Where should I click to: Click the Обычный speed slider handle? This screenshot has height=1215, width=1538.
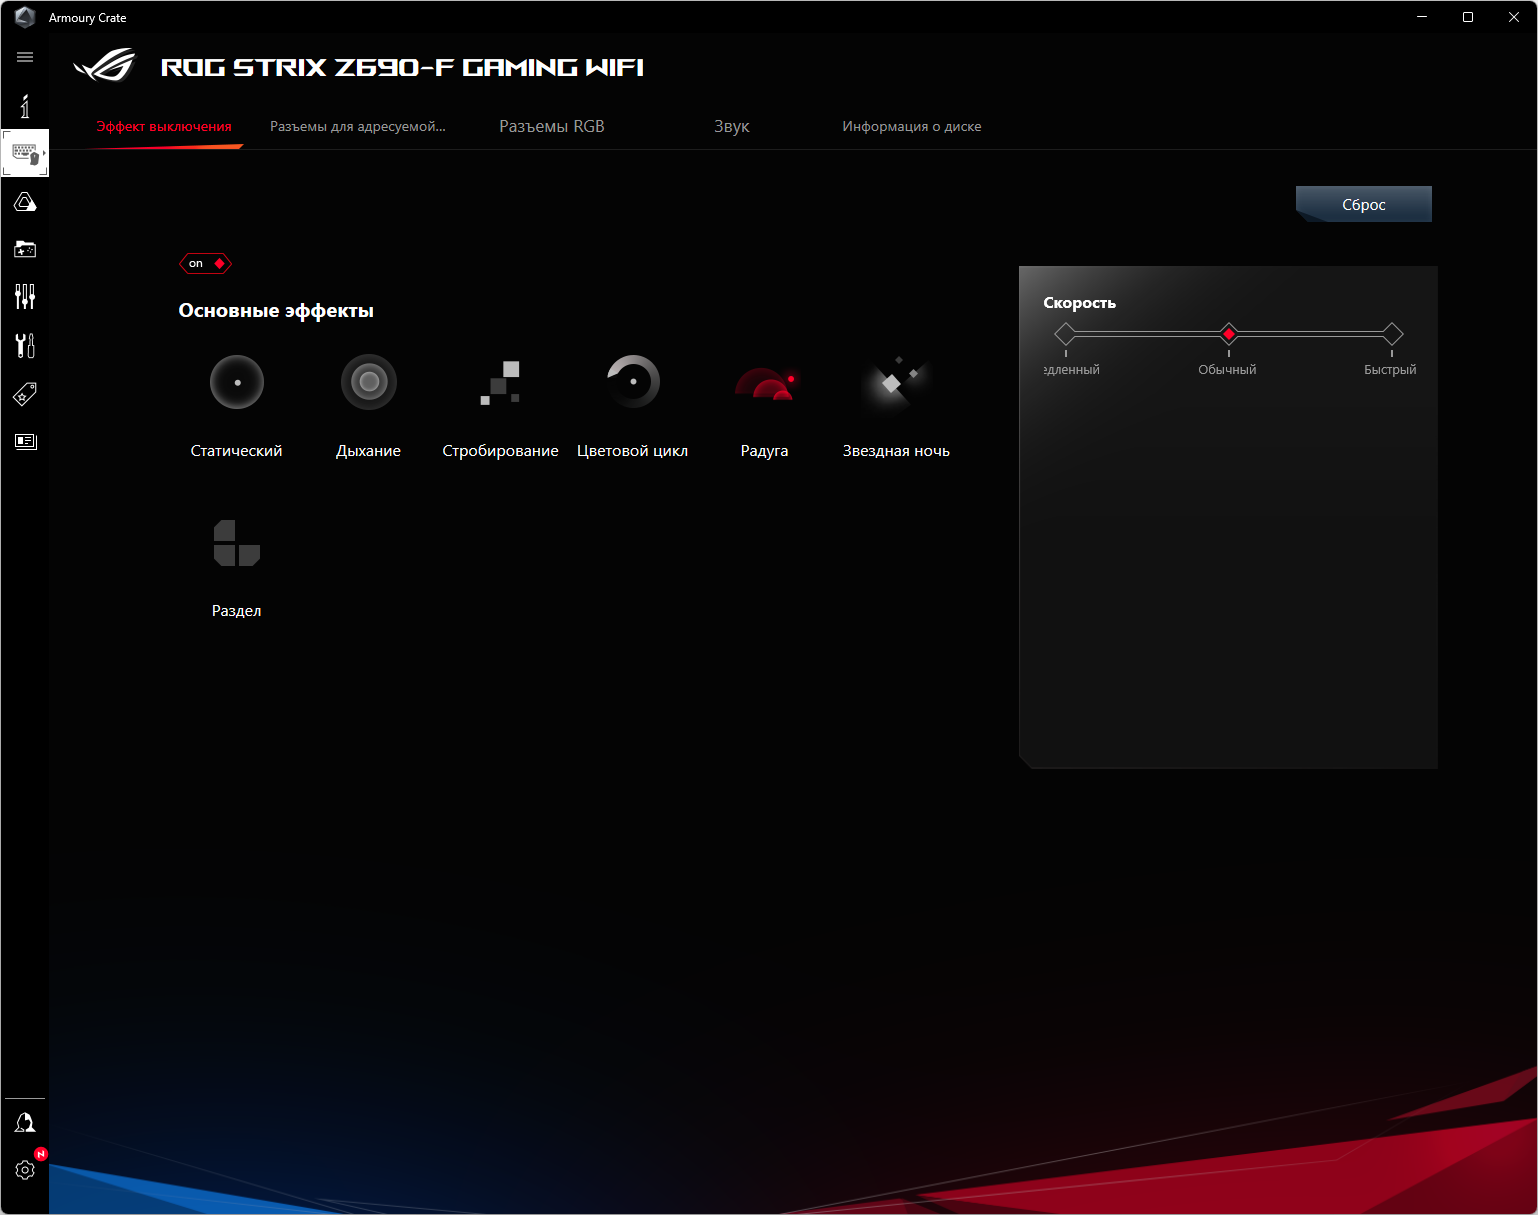click(1229, 334)
